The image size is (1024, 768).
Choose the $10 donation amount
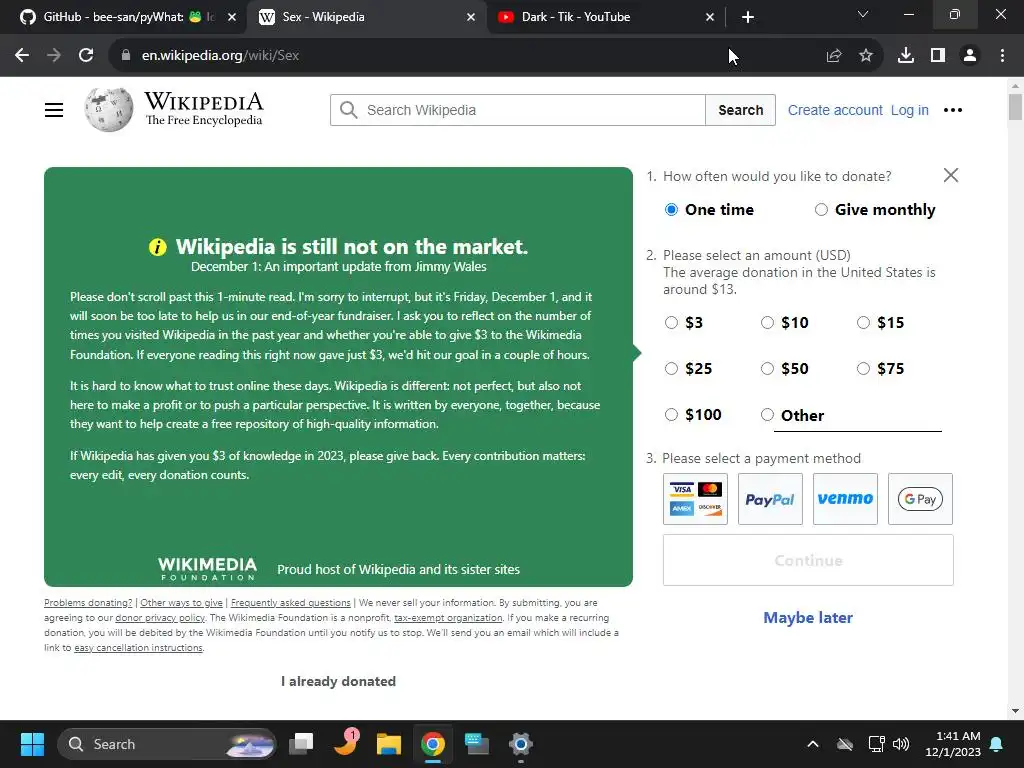[767, 323]
